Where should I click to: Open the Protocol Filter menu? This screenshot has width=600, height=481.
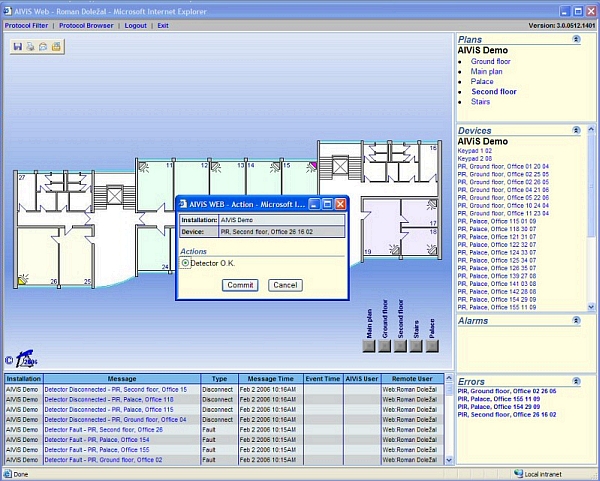click(x=26, y=26)
